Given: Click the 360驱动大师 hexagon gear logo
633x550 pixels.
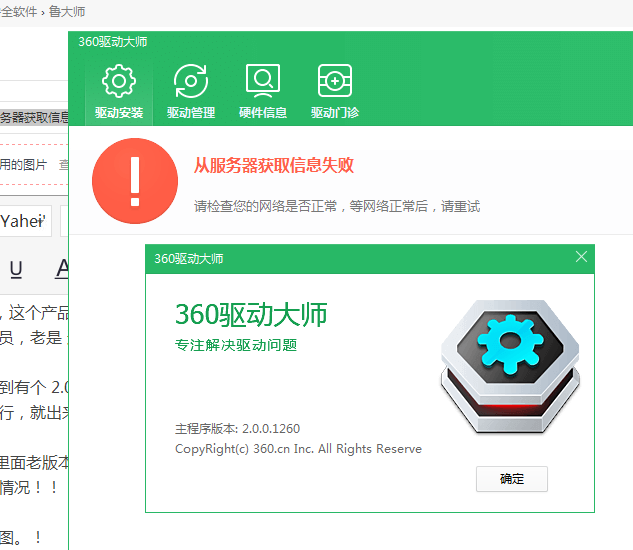Looking at the screenshot, I should coord(510,367).
